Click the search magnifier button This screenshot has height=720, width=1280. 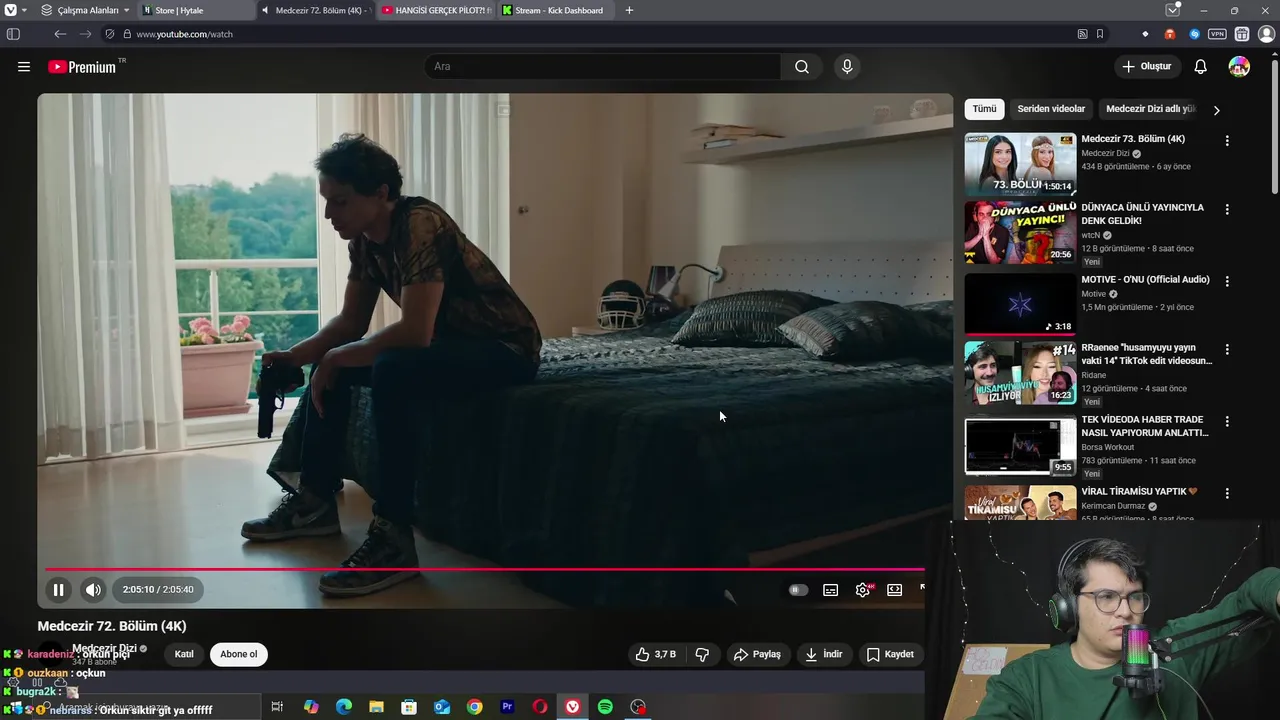click(802, 67)
